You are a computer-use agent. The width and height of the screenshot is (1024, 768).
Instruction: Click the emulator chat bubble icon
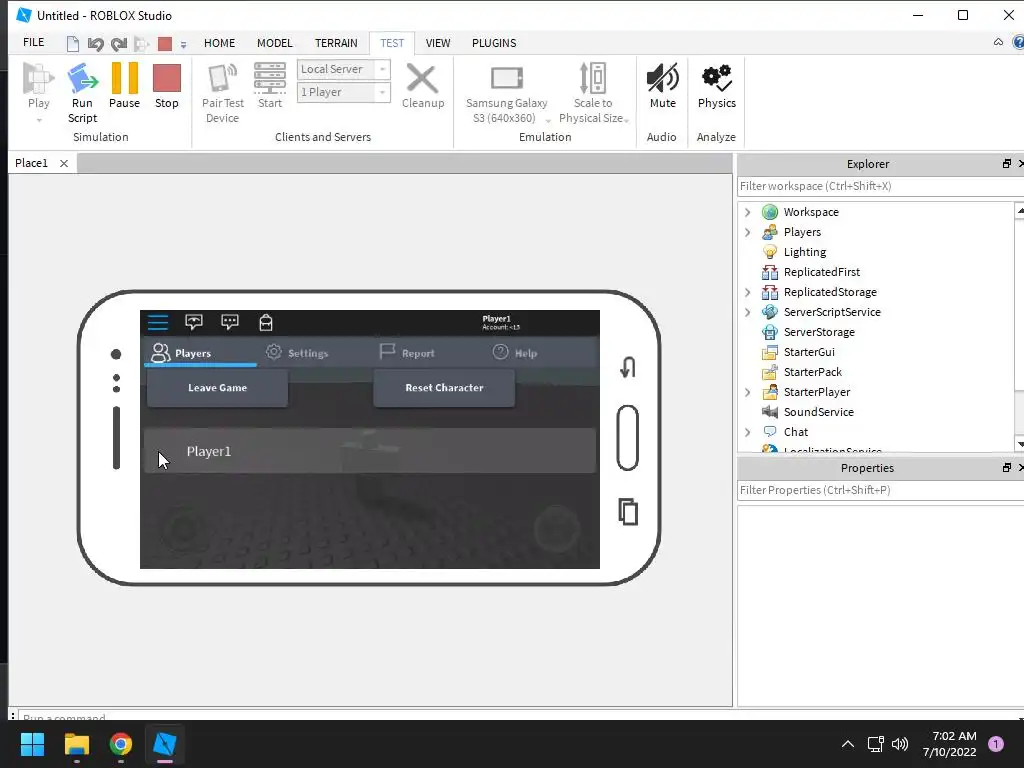(x=230, y=322)
